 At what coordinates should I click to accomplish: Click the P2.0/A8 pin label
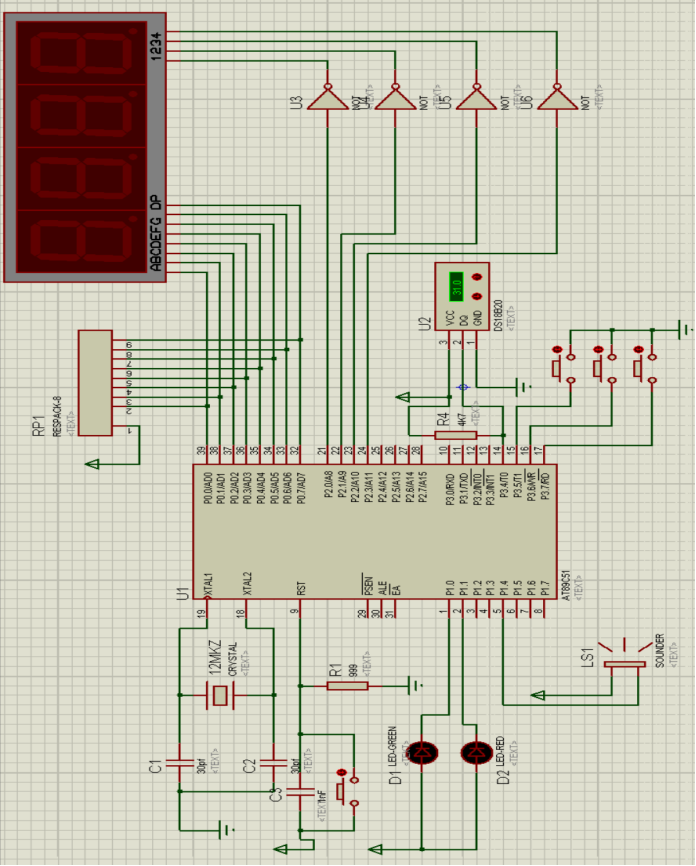point(328,484)
